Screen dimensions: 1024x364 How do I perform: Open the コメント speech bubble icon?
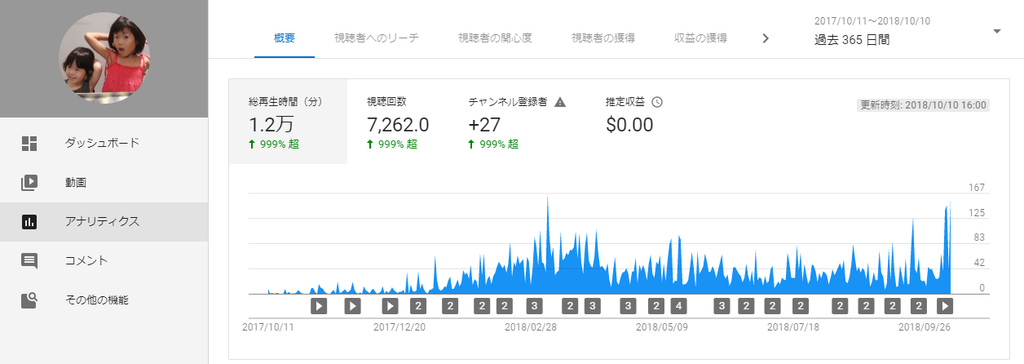coord(29,261)
